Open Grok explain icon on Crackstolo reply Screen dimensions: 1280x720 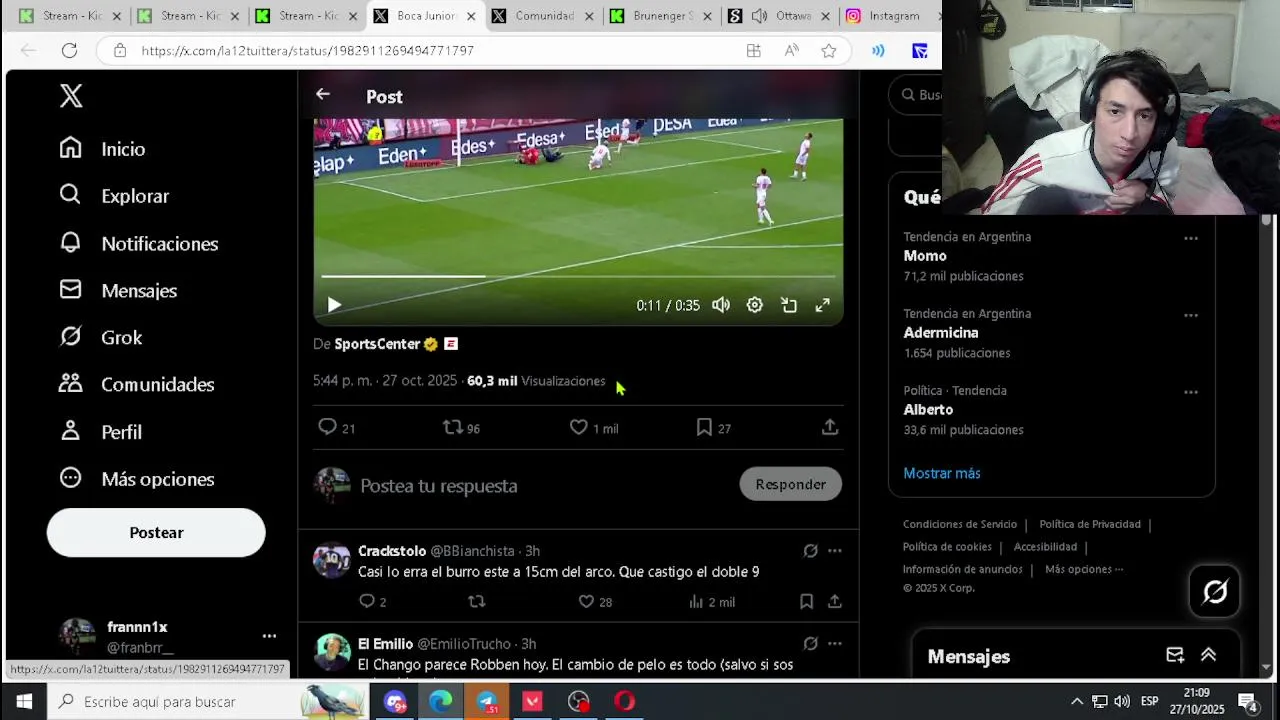811,551
